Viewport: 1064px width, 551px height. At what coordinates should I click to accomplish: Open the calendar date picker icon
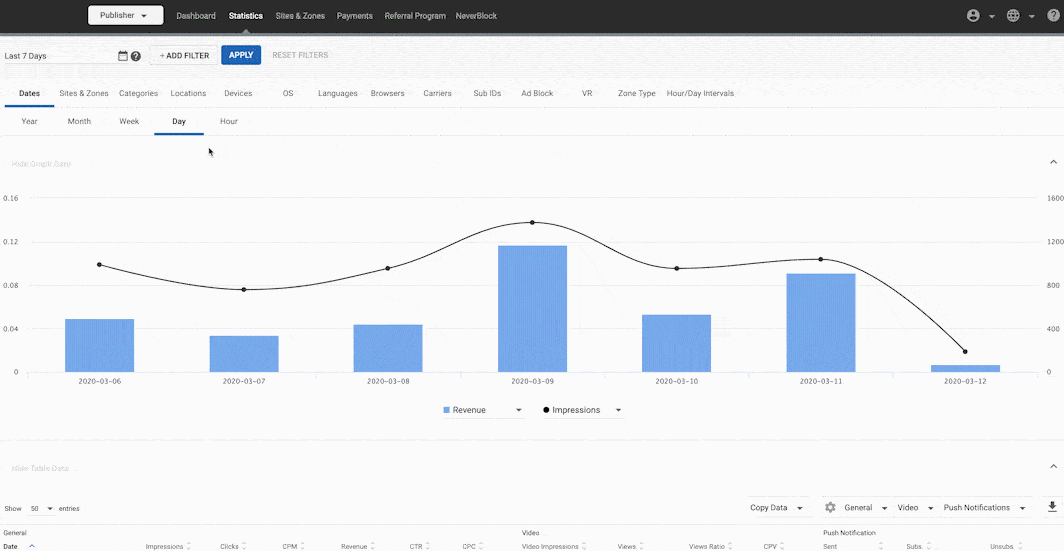tap(123, 56)
